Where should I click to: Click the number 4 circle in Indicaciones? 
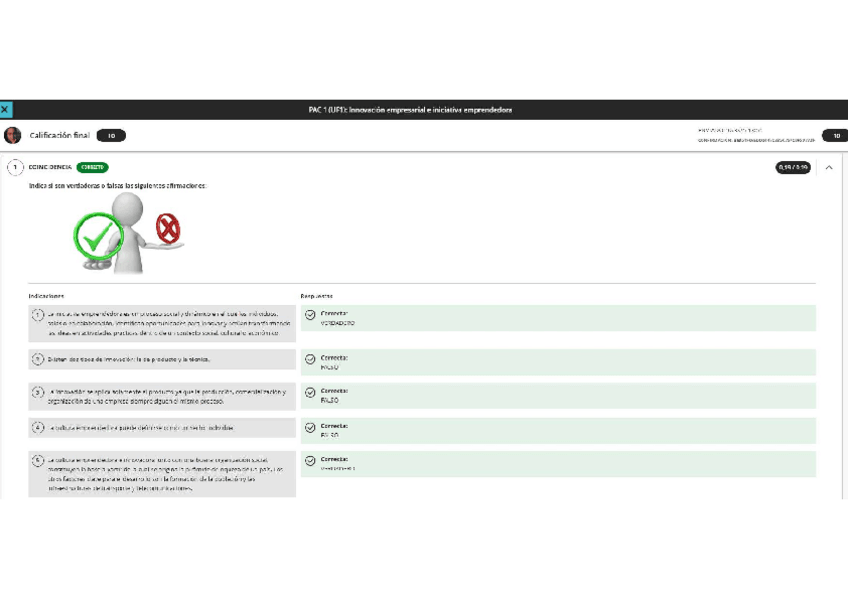[37, 428]
